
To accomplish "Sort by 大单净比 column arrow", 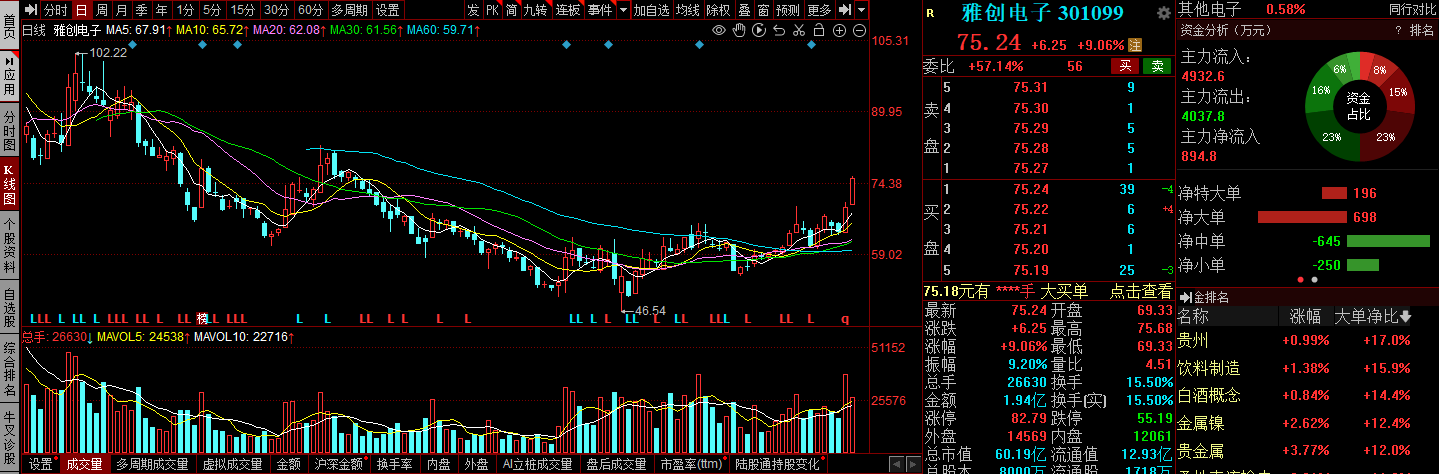I will (1405, 317).
